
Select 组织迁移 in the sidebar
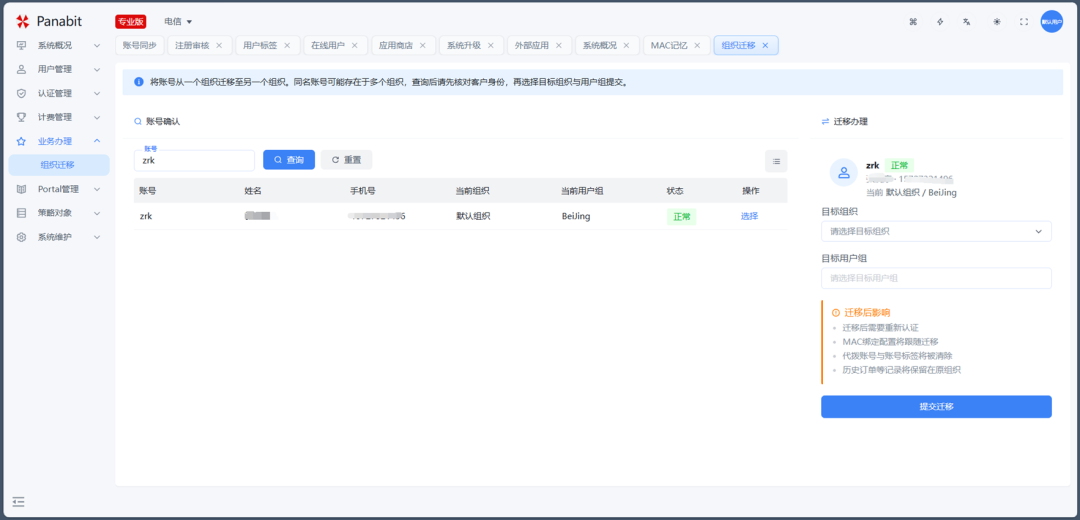[59, 165]
